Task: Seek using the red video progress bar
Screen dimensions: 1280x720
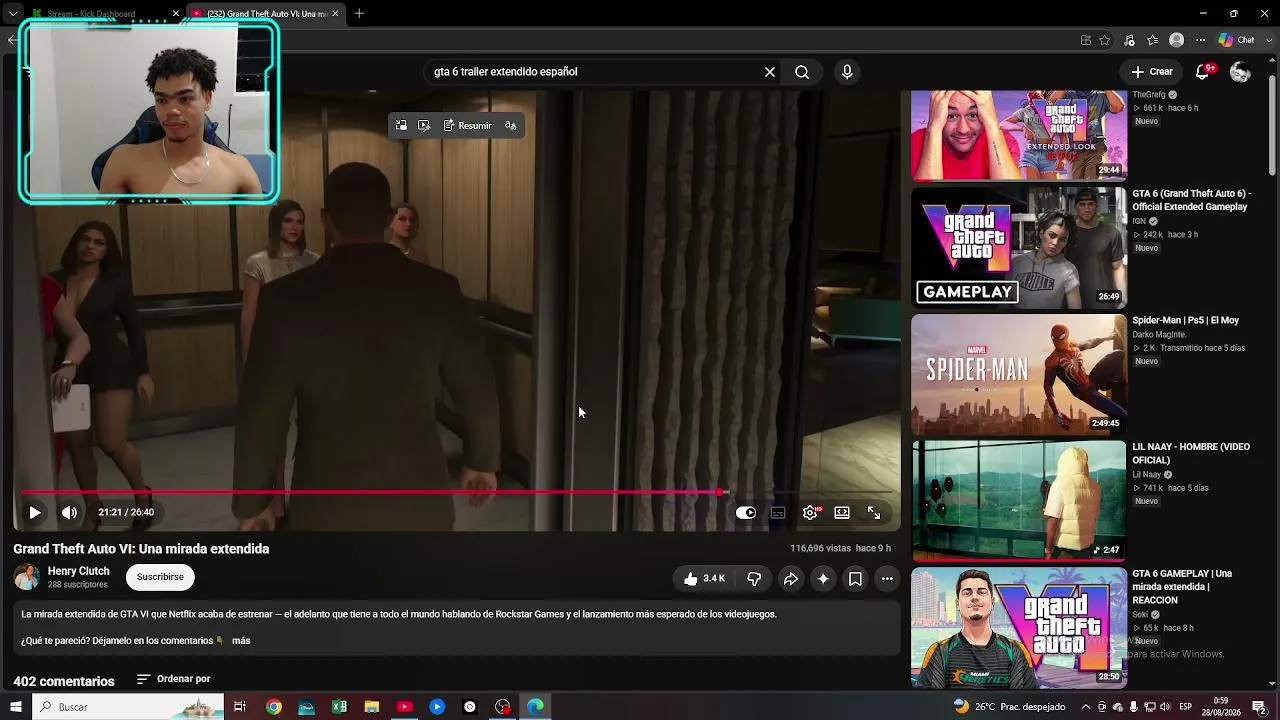Action: [456, 492]
